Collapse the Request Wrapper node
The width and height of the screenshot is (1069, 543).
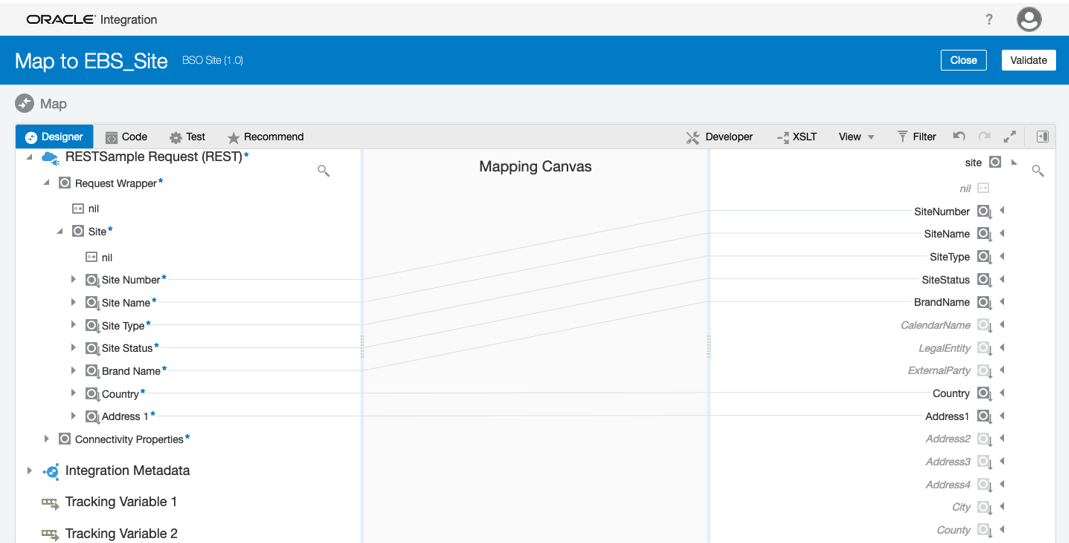(x=46, y=183)
